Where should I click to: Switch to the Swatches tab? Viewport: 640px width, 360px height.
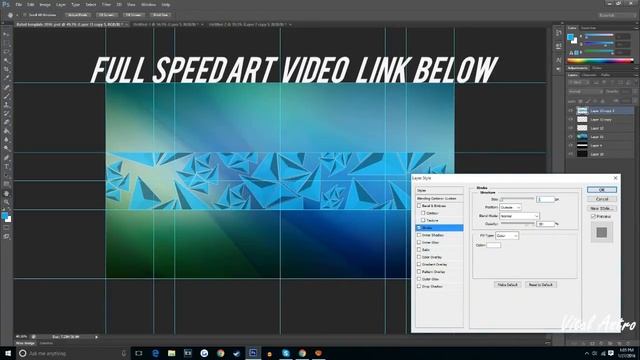pos(588,28)
